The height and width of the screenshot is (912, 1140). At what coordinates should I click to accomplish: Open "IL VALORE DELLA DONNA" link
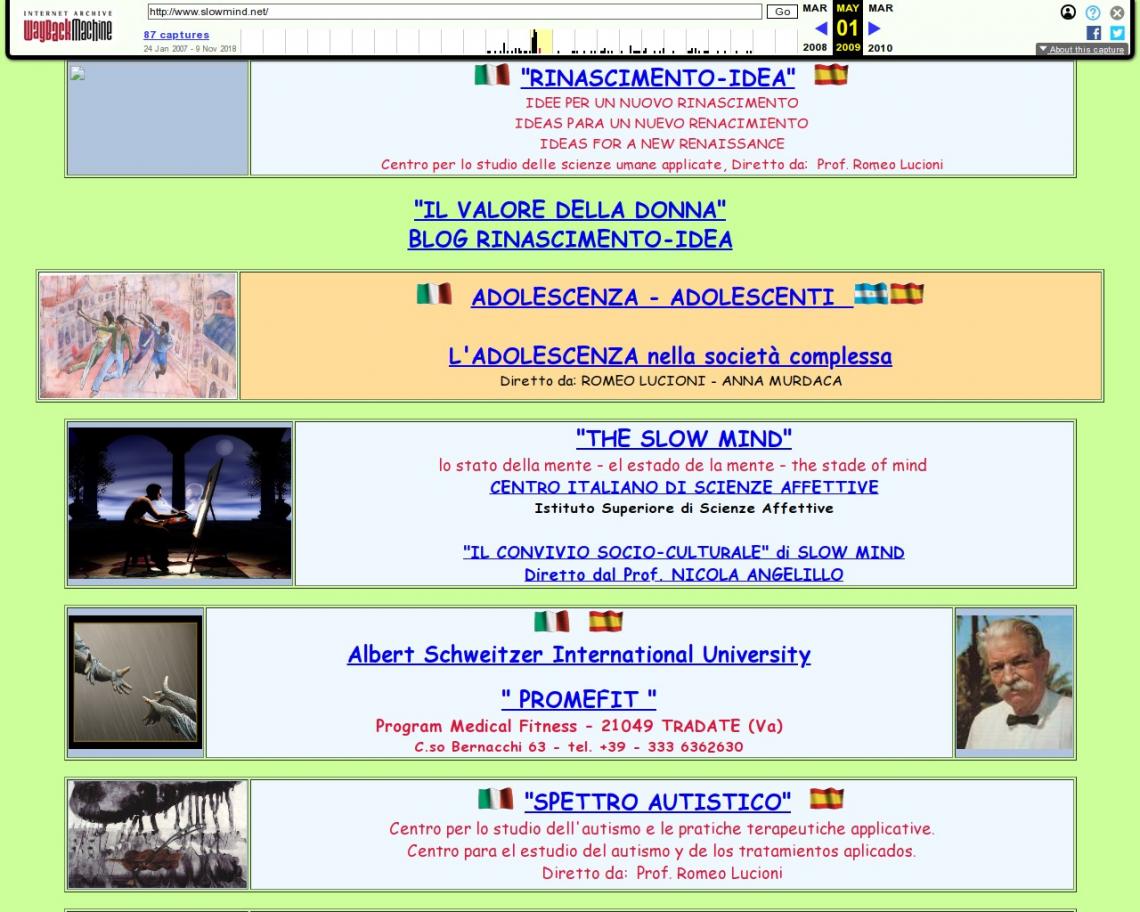[x=570, y=210]
